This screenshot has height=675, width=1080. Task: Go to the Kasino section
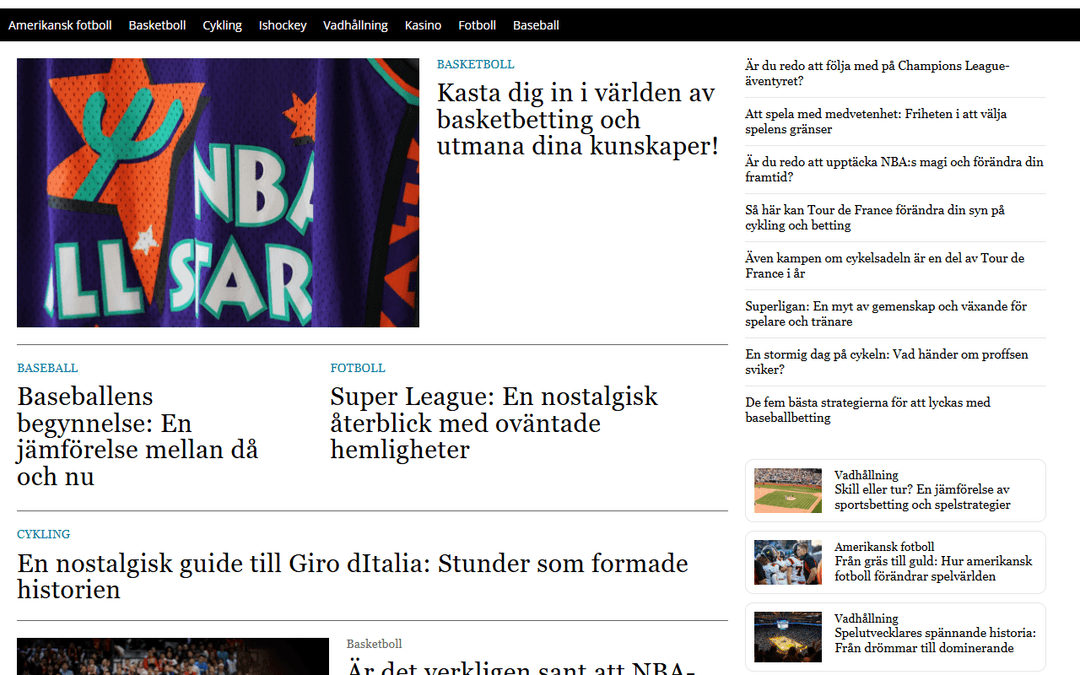423,25
